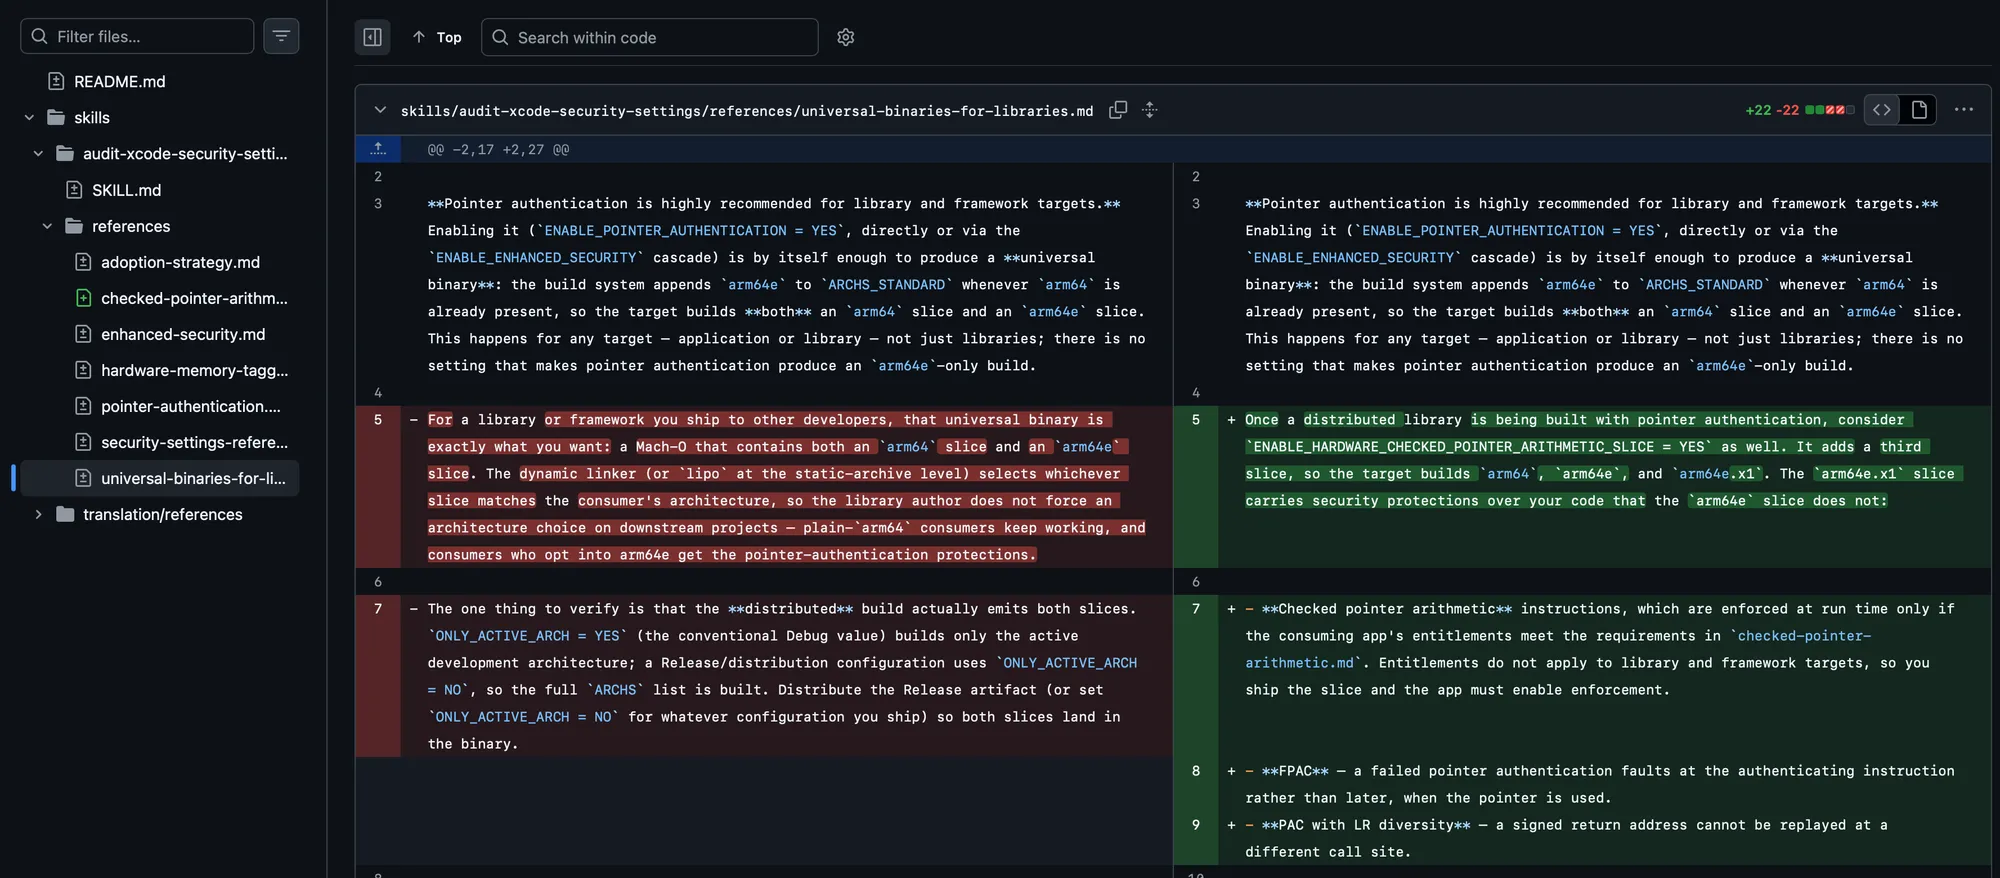
Task: Expand the translation/references folder
Action: [x=38, y=514]
